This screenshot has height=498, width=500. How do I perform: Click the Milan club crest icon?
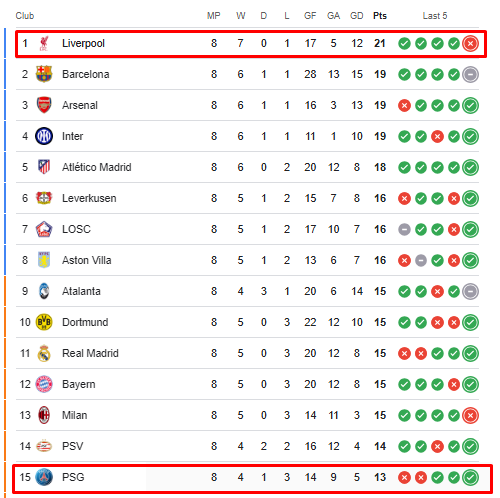point(44,415)
